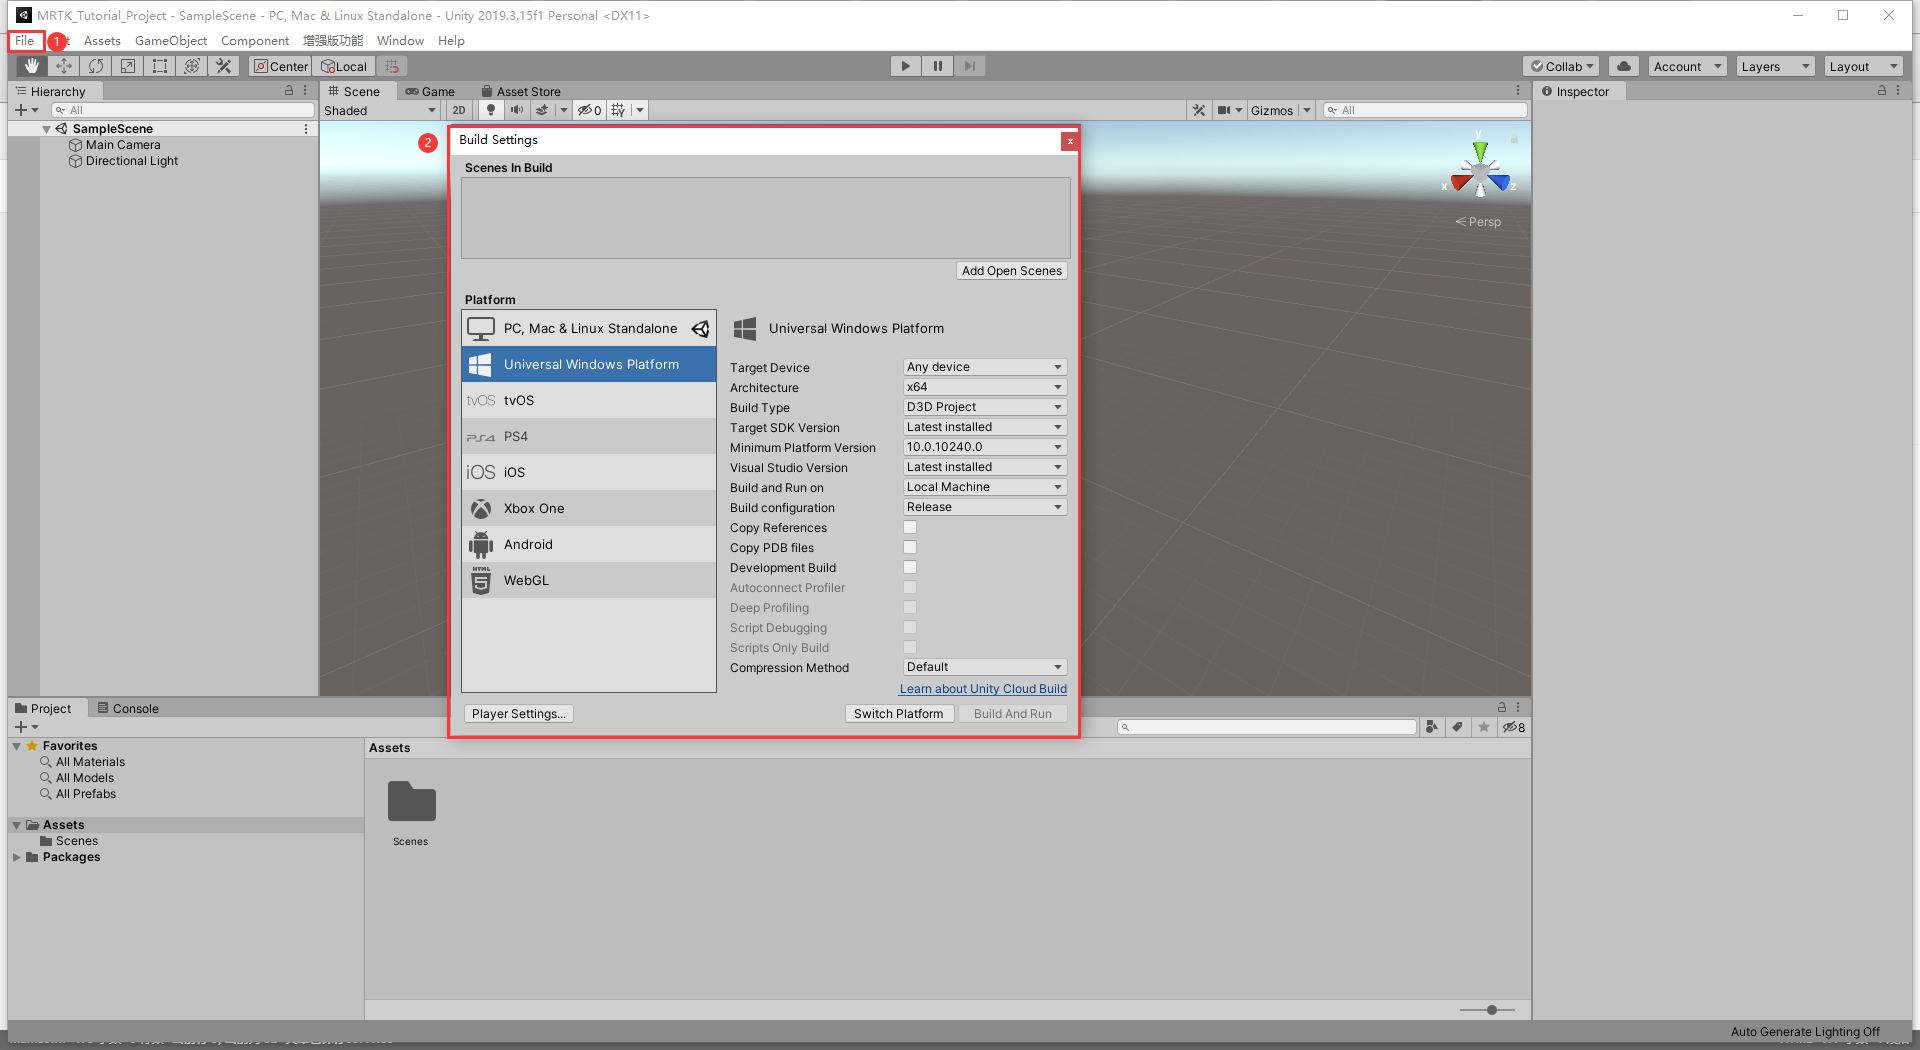The image size is (1920, 1050).
Task: Click the PC, Mac & Linux Standalone monitor icon
Action: point(481,329)
